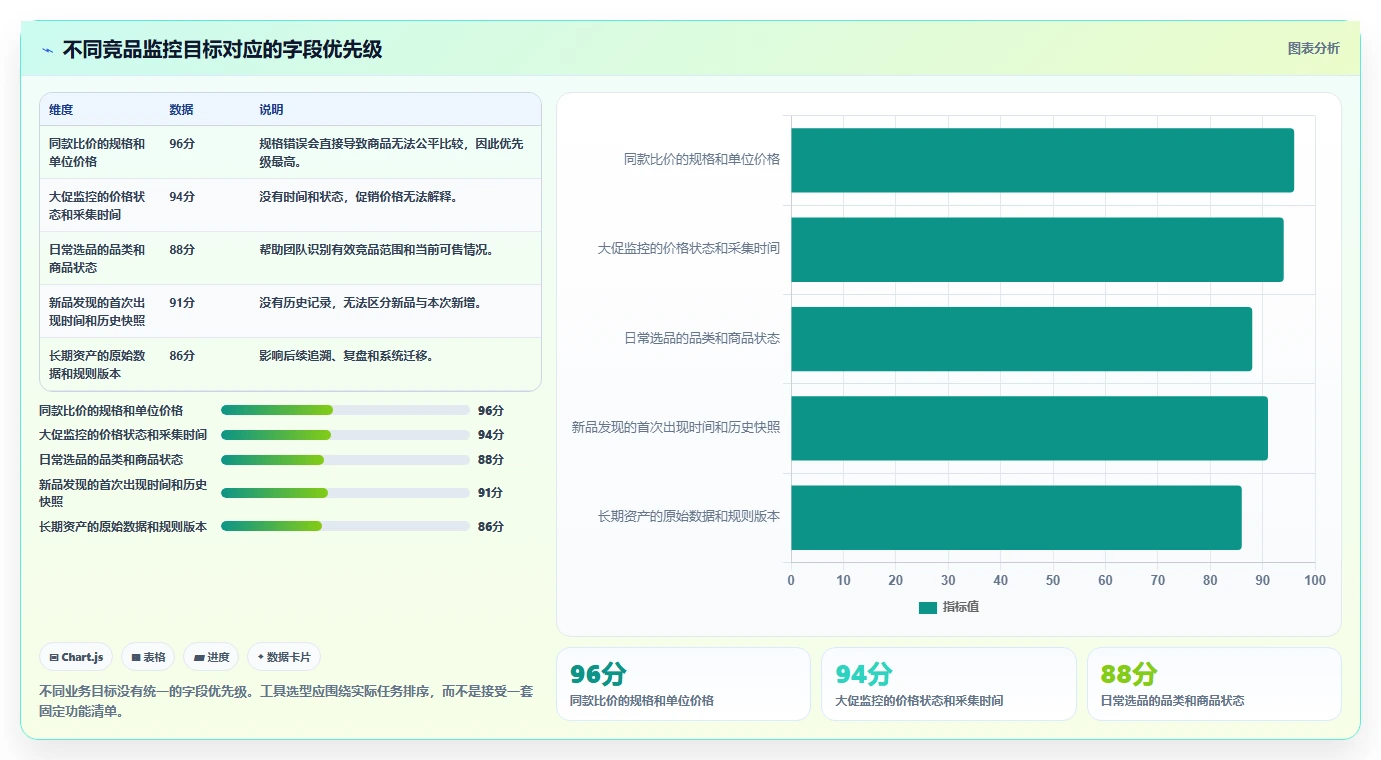Click the 88分 value in the table
Image resolution: width=1381 pixels, height=760 pixels.
[x=182, y=249]
